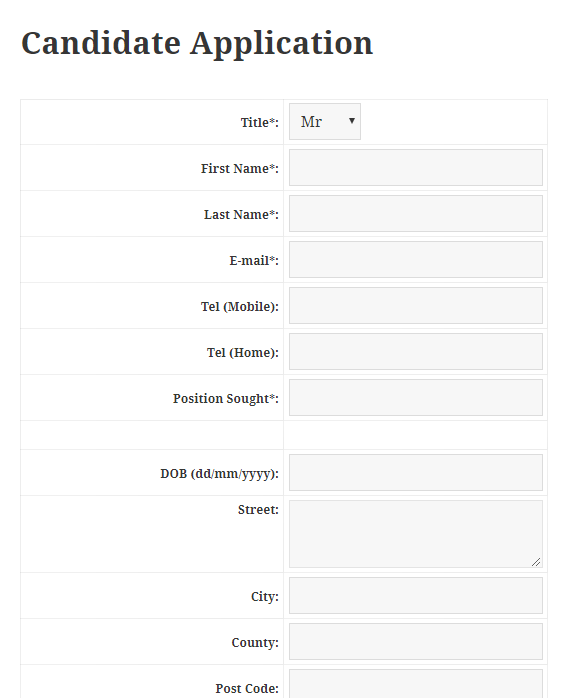
Task: Click the dropdown arrow next to Mr
Action: [352, 121]
